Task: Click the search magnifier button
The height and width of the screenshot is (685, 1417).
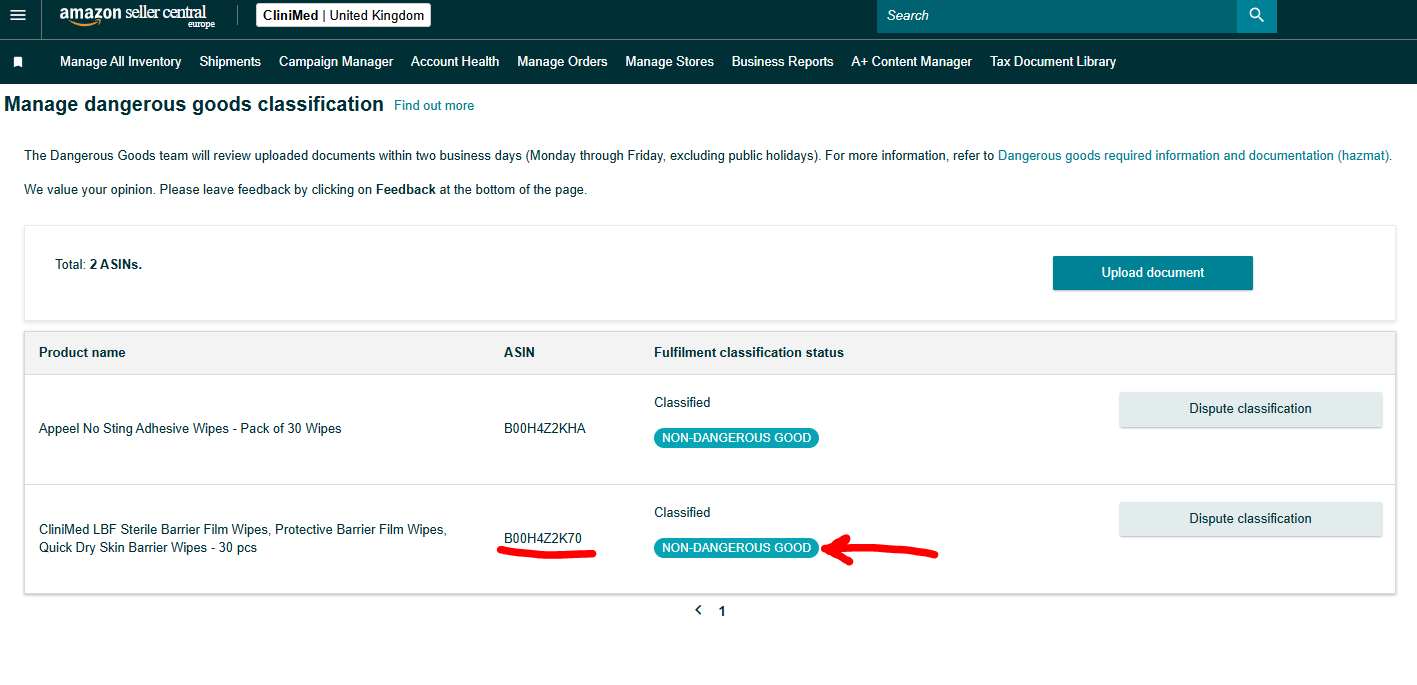Action: (1257, 15)
